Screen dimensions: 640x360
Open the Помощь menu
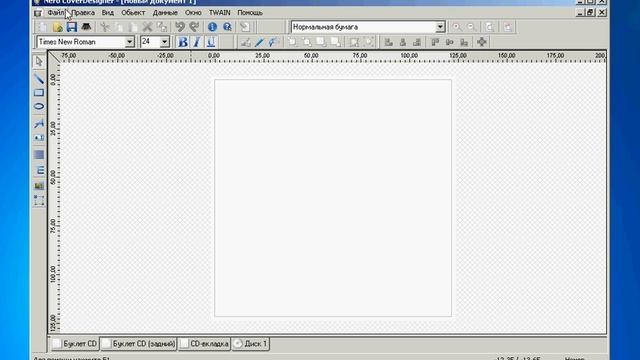250,13
